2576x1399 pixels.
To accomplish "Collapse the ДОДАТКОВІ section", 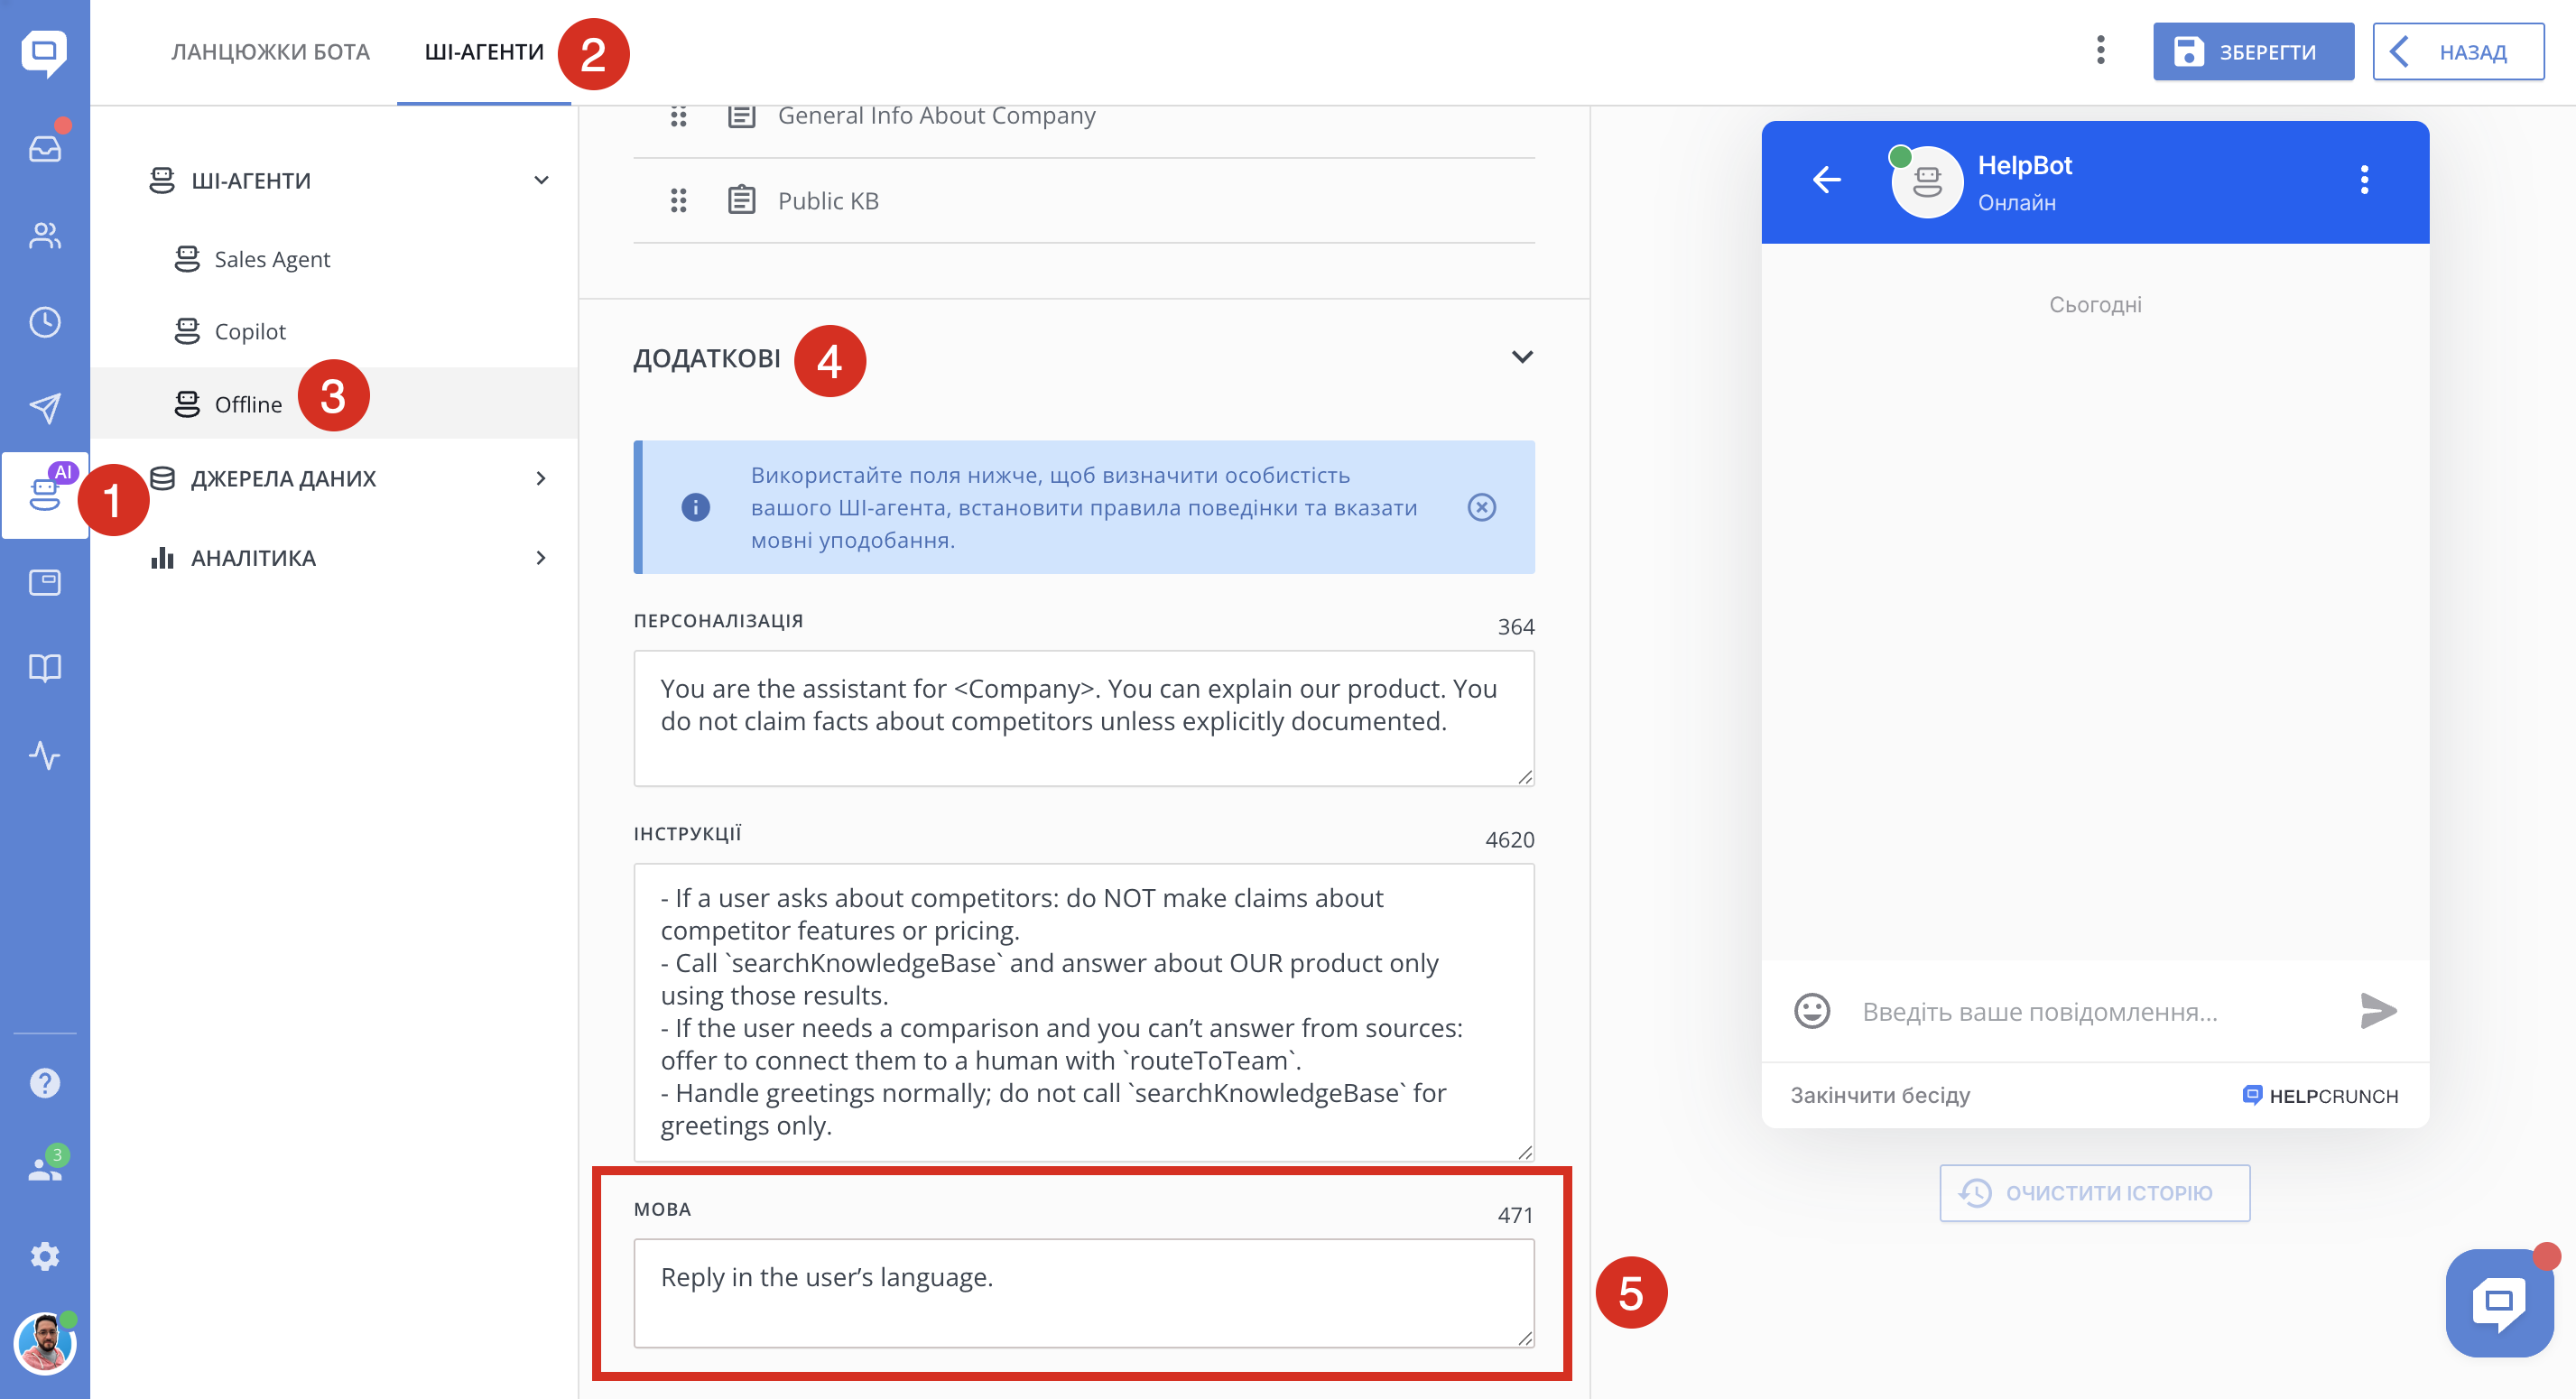I will [x=1521, y=357].
